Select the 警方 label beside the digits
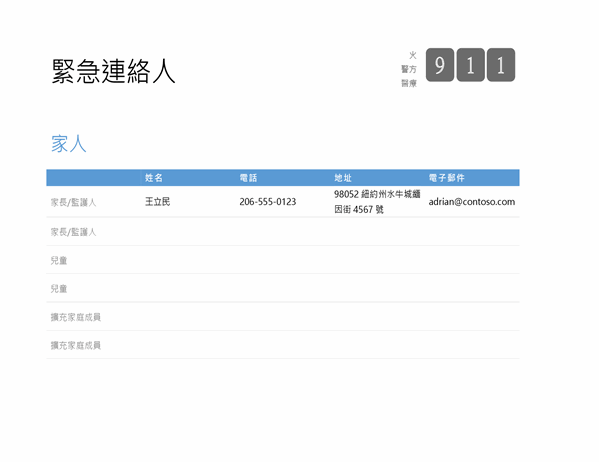600x462 pixels. pyautogui.click(x=409, y=69)
